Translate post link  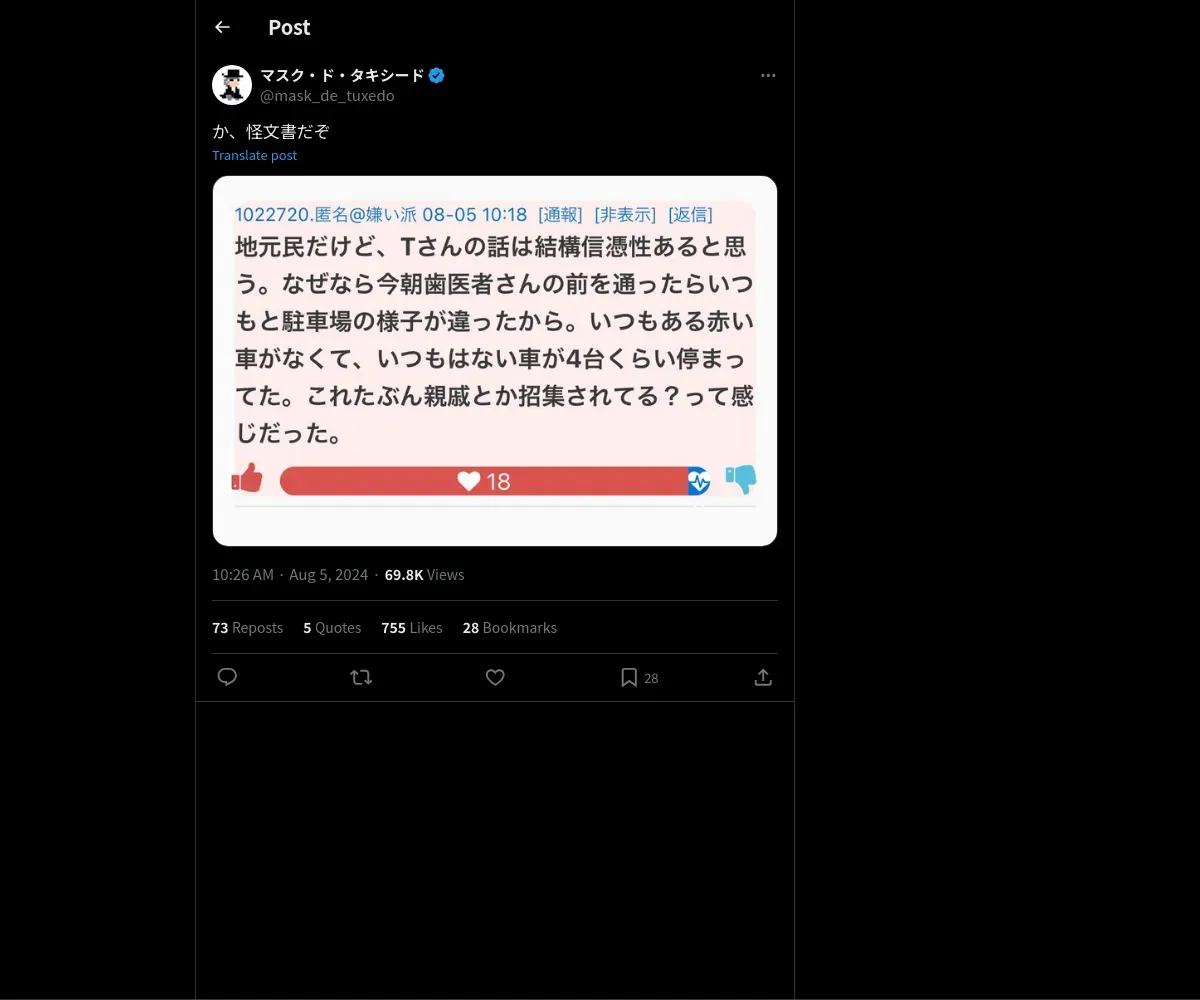pyautogui.click(x=254, y=155)
